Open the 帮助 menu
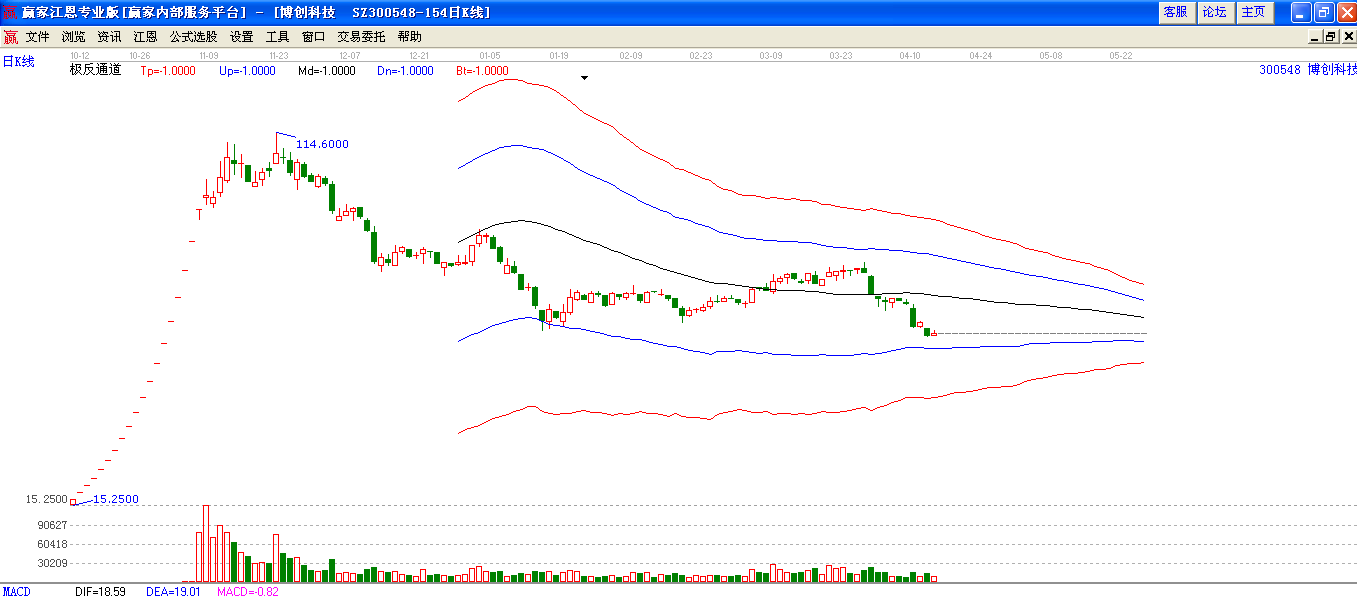Viewport: 1357px width, 598px height. [409, 37]
